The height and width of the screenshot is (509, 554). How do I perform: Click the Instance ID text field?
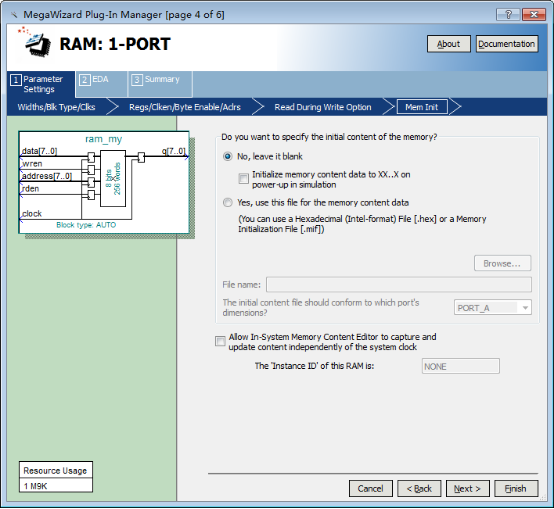[x=461, y=366]
